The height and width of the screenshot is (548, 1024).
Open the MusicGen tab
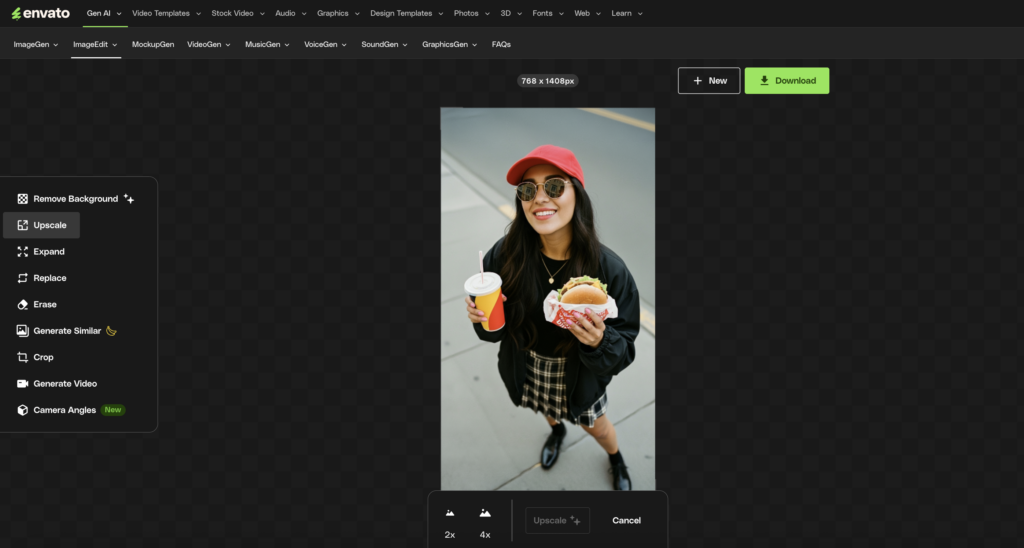(x=267, y=44)
